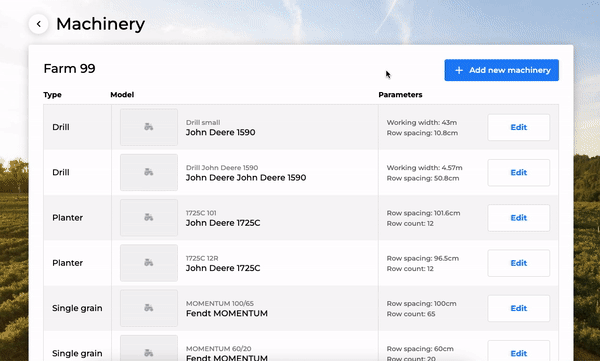
Task: Click the 1725C 12R subtitle
Action: [x=202, y=258]
